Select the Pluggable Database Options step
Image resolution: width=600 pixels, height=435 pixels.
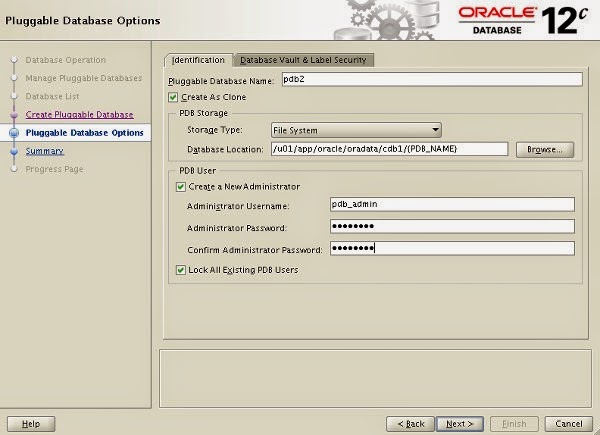point(84,133)
